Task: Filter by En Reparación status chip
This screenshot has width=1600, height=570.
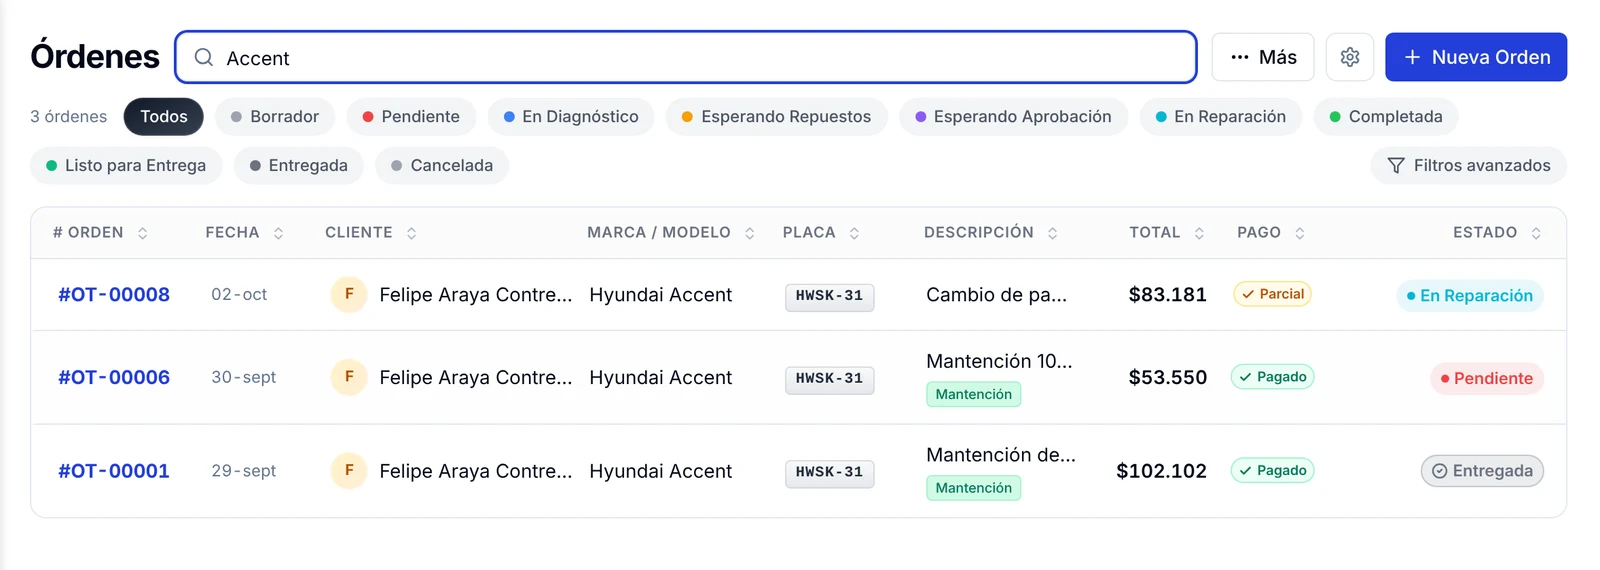Action: coord(1221,116)
